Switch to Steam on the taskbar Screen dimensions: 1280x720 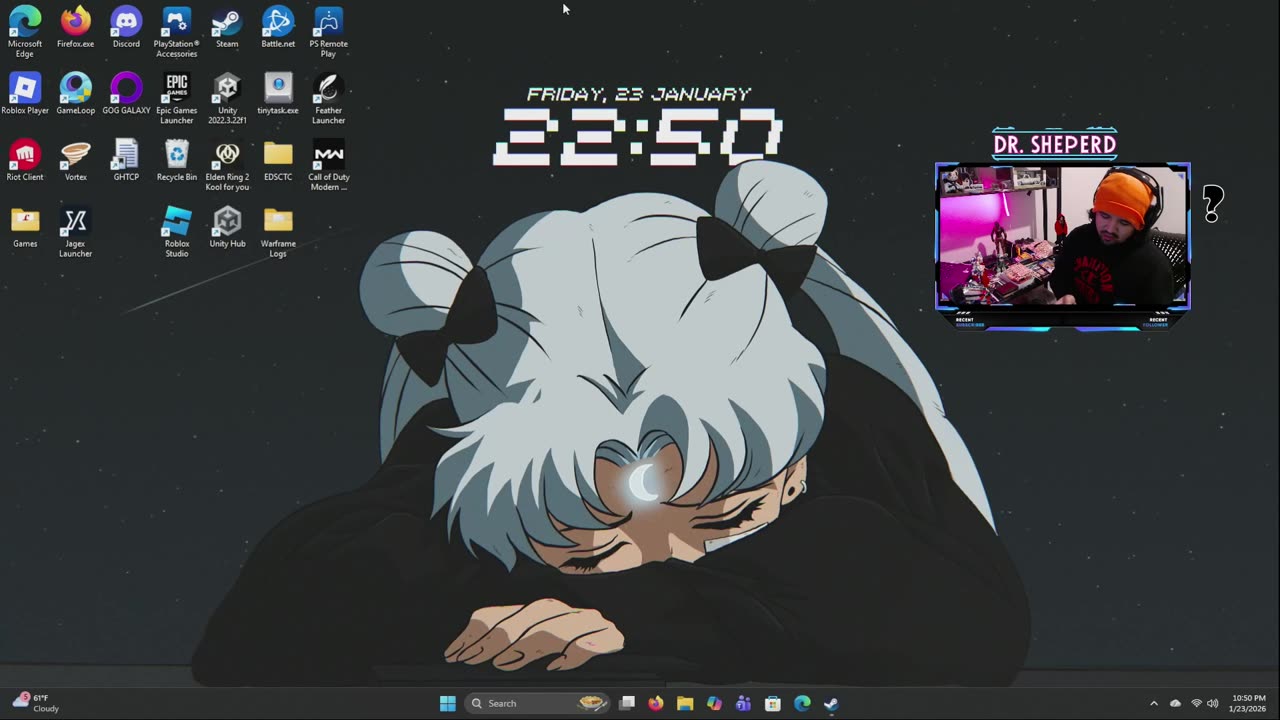pos(831,703)
